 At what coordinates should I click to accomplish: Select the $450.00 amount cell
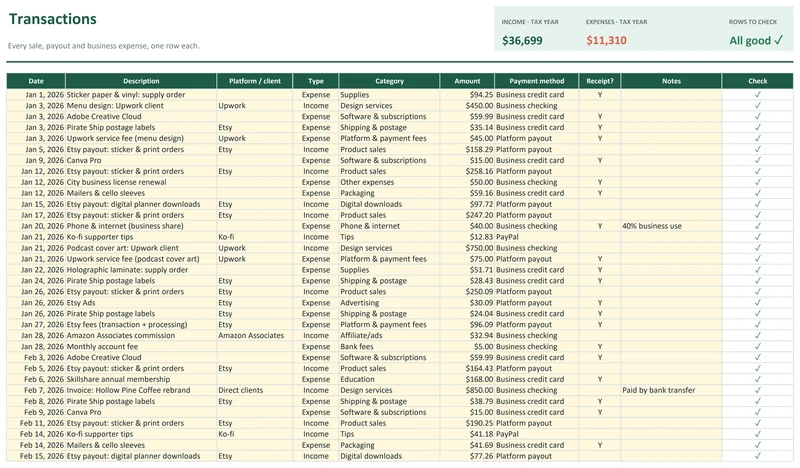[467, 106]
